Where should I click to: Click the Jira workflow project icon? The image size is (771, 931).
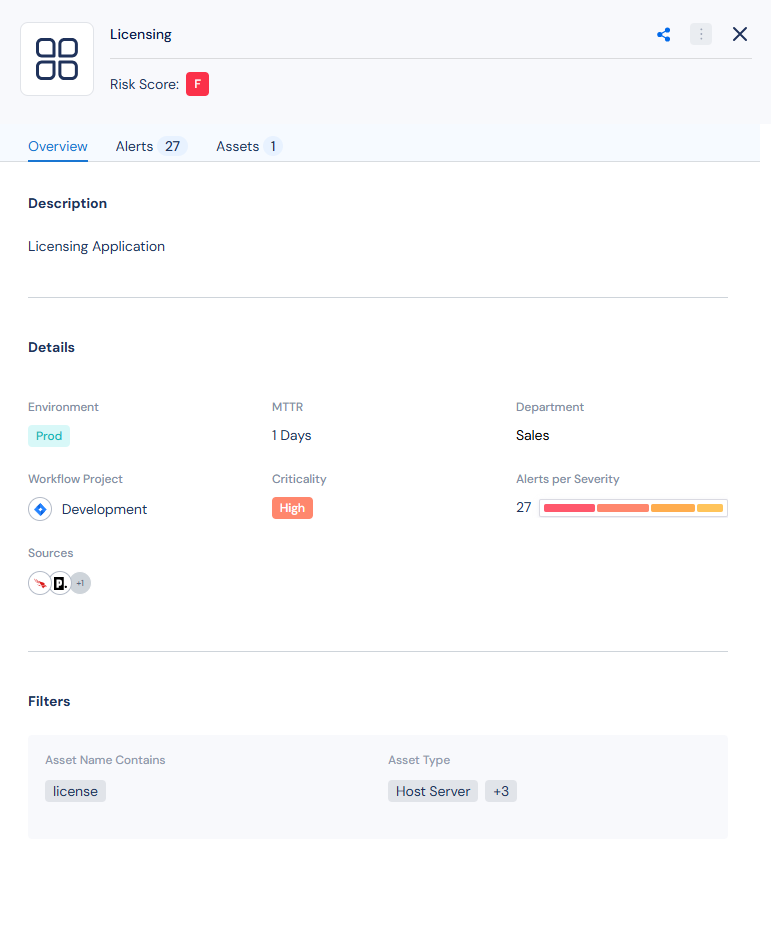(x=40, y=509)
